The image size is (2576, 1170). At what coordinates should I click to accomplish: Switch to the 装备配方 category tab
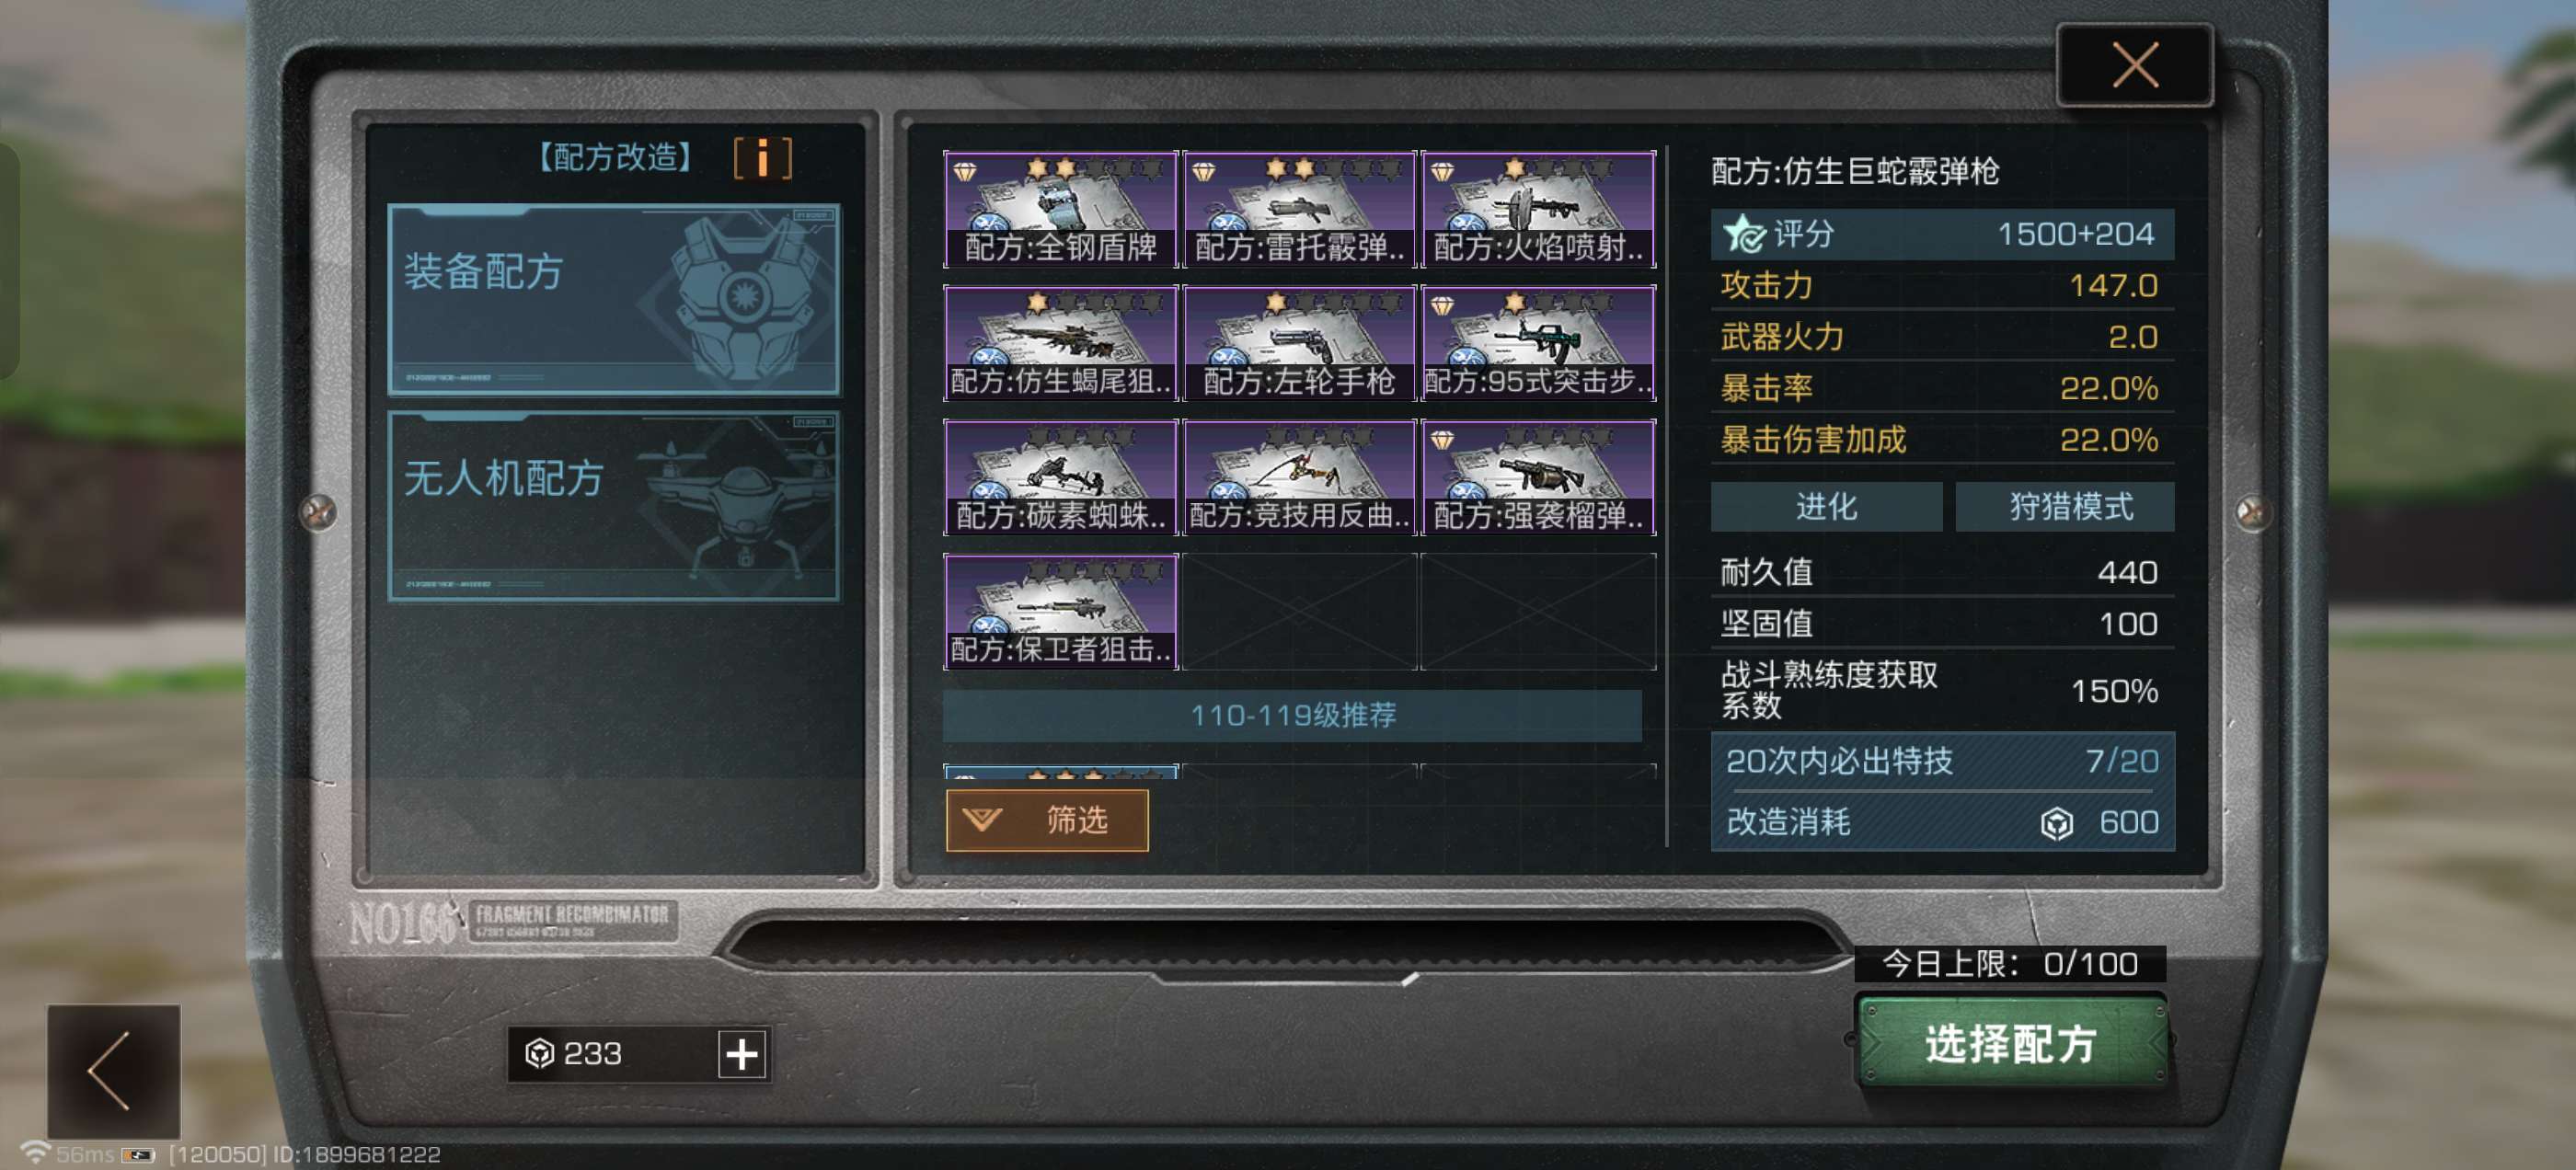(x=614, y=300)
